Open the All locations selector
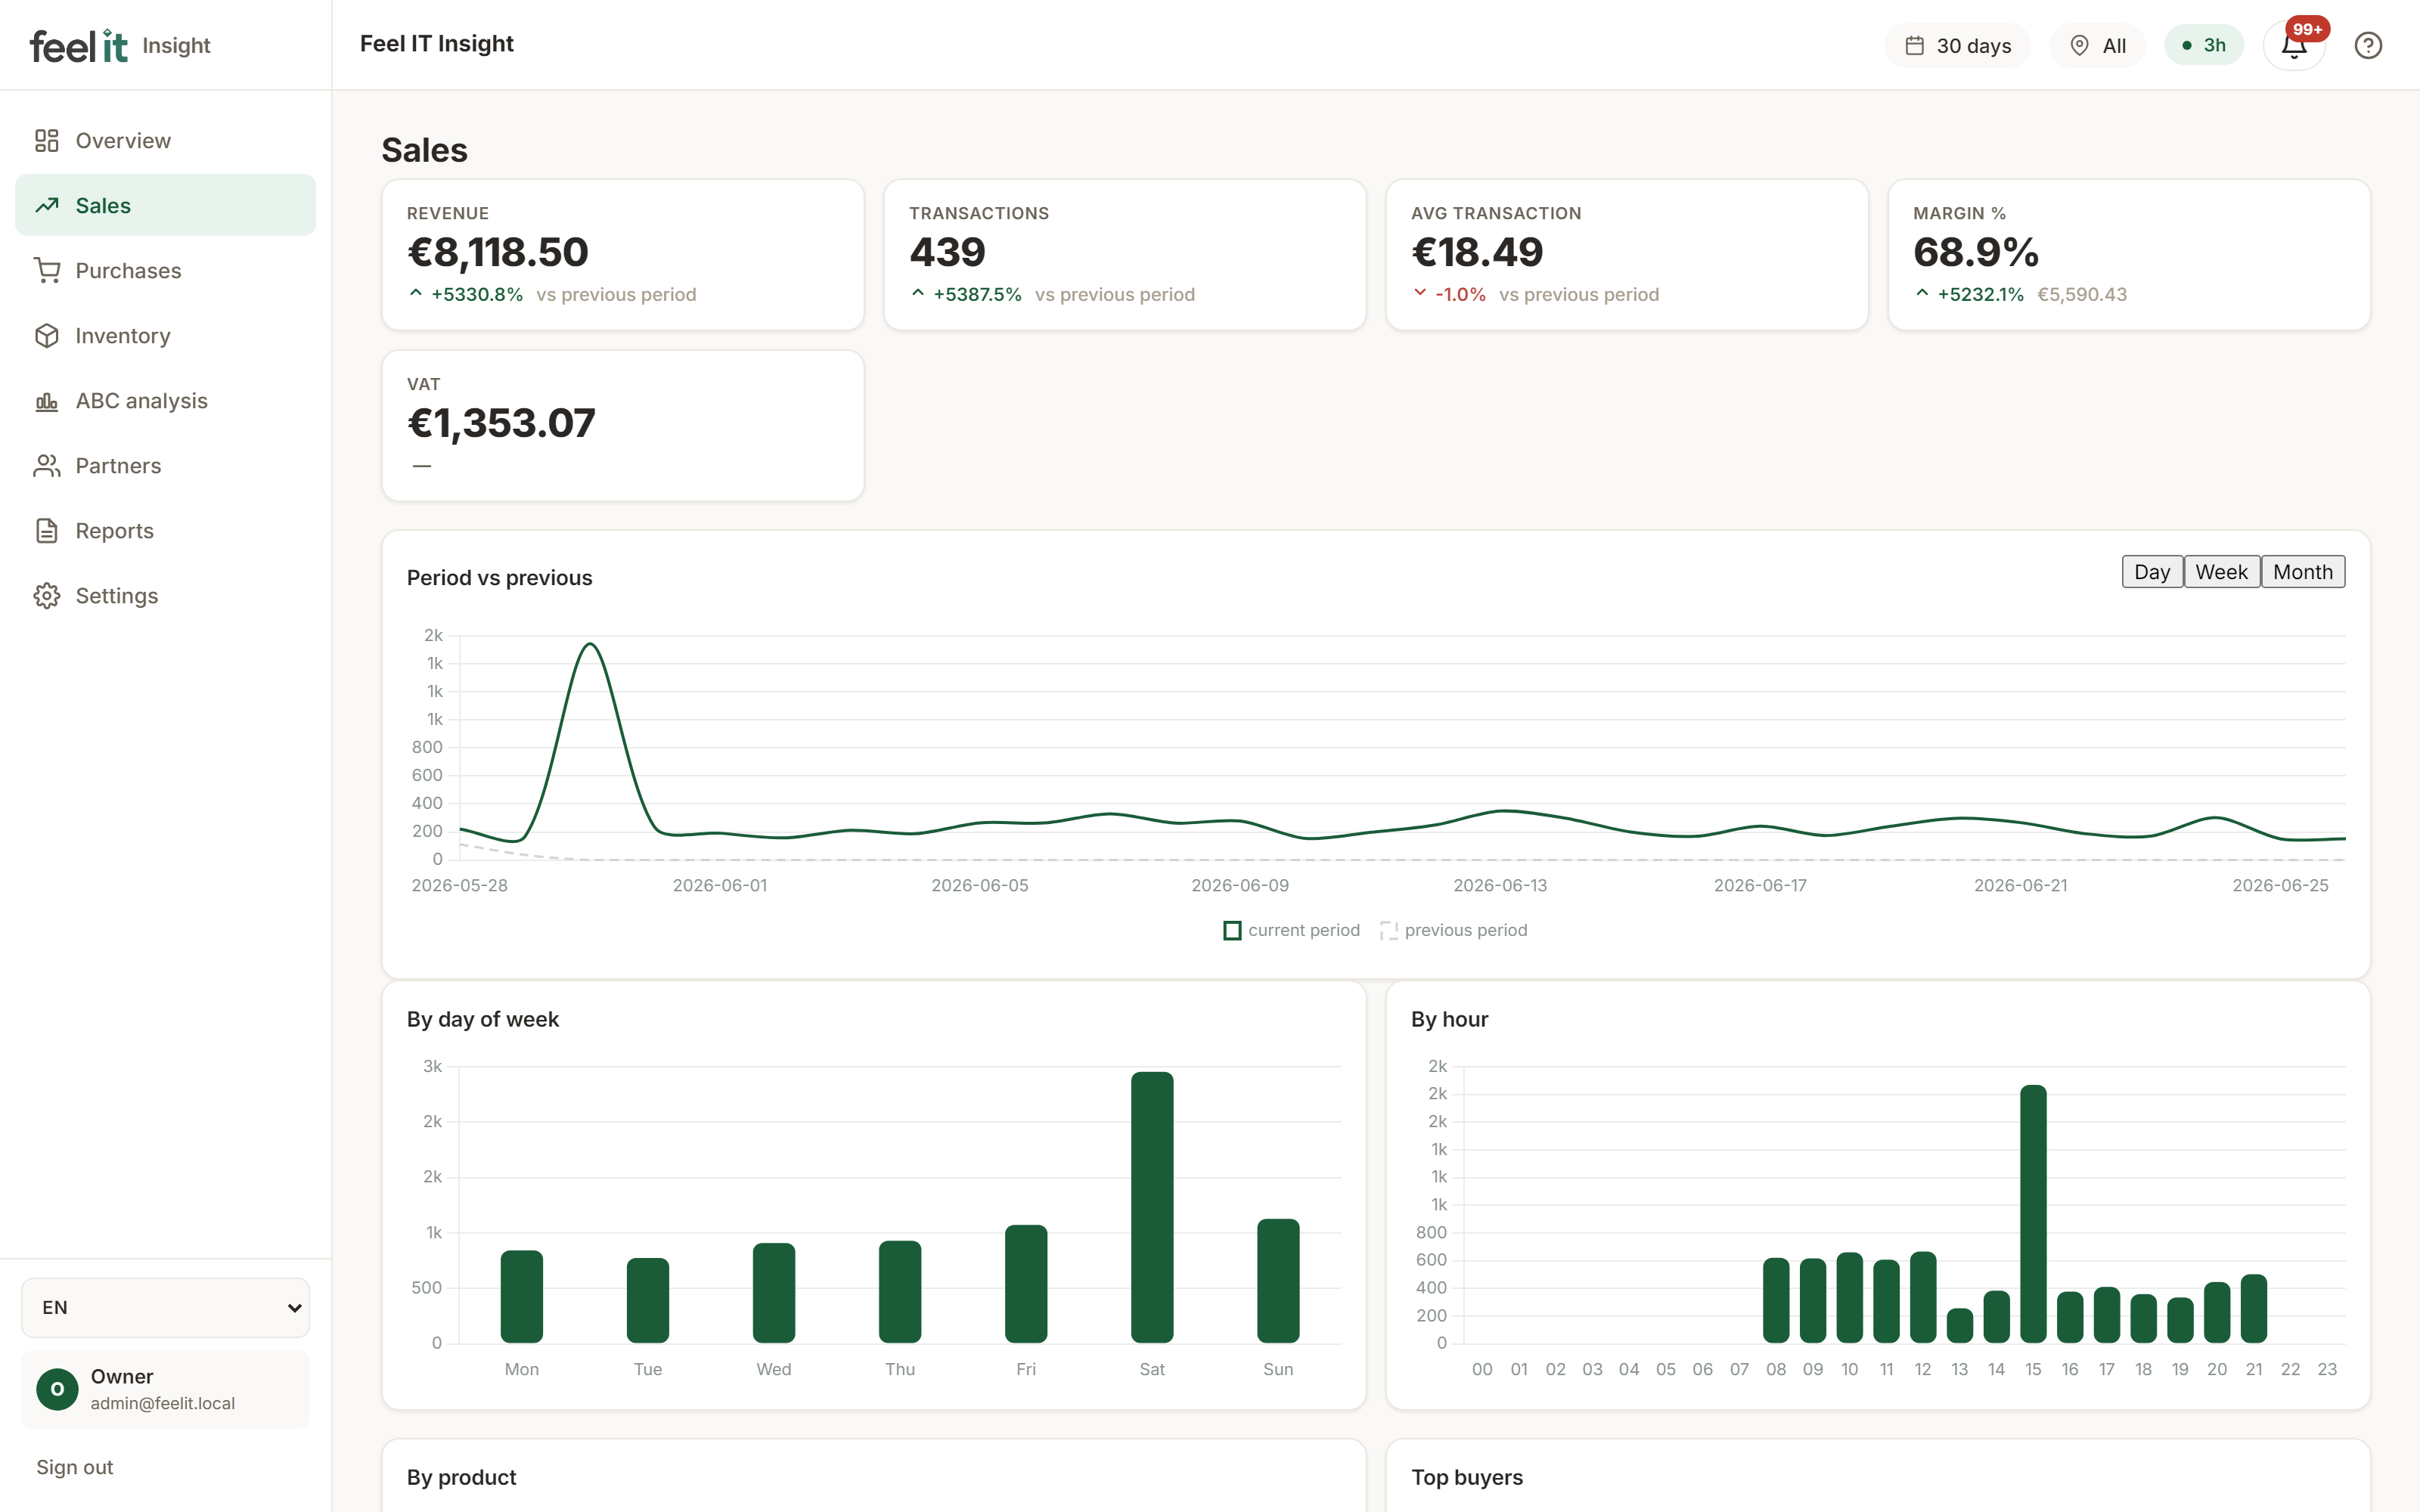The height and width of the screenshot is (1512, 2420). 2097,45
